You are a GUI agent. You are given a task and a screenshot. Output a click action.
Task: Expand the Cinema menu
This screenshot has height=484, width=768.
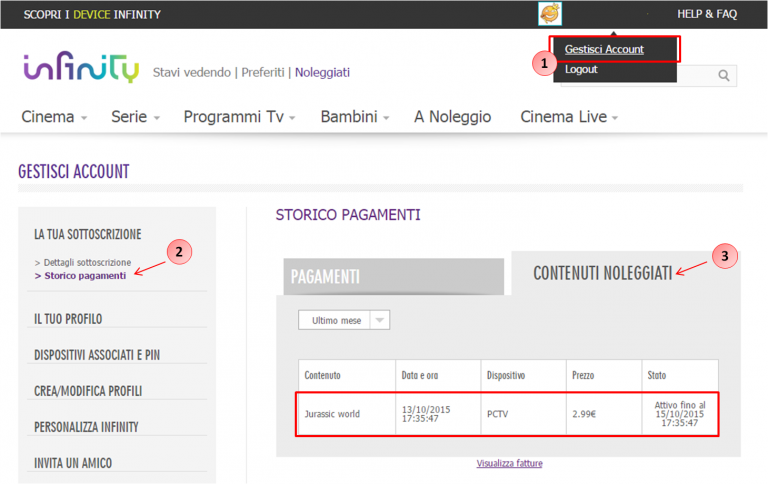coord(54,117)
